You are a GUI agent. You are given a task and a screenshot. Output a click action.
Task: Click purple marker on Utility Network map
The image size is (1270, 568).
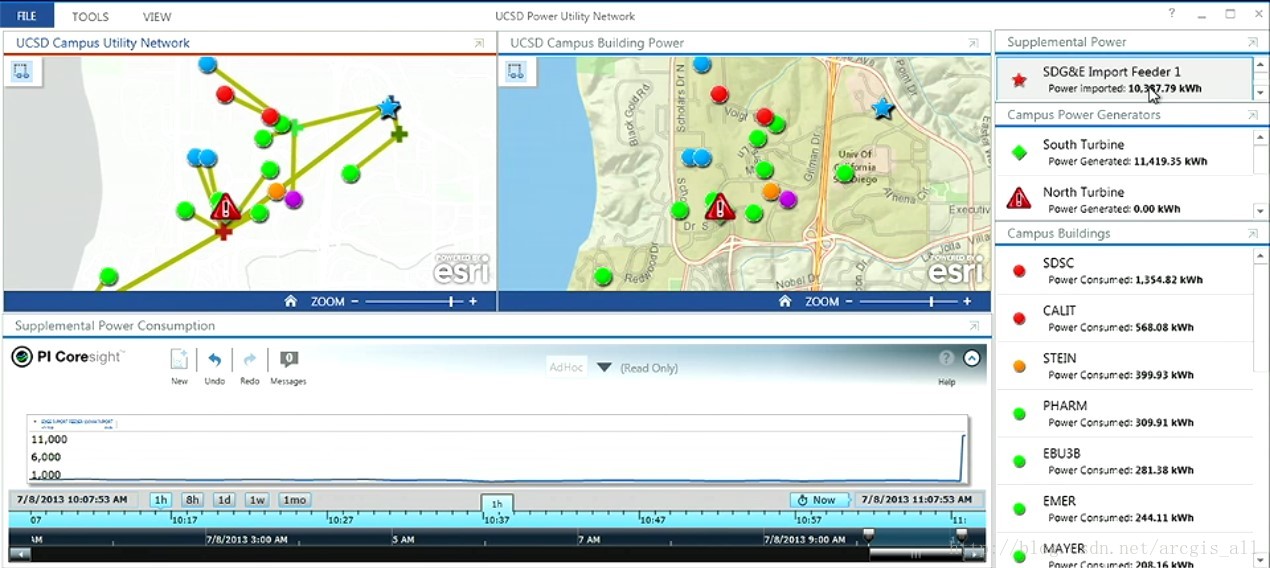[x=293, y=199]
